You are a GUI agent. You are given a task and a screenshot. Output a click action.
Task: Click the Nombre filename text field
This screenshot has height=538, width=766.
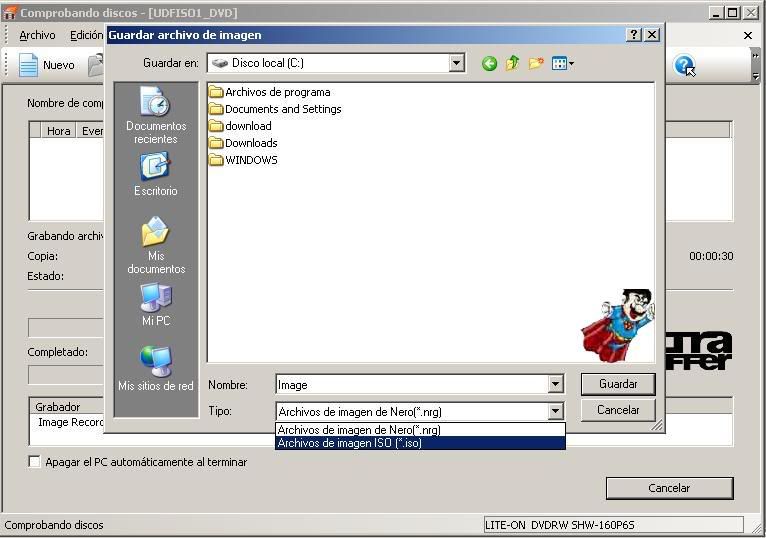point(412,385)
